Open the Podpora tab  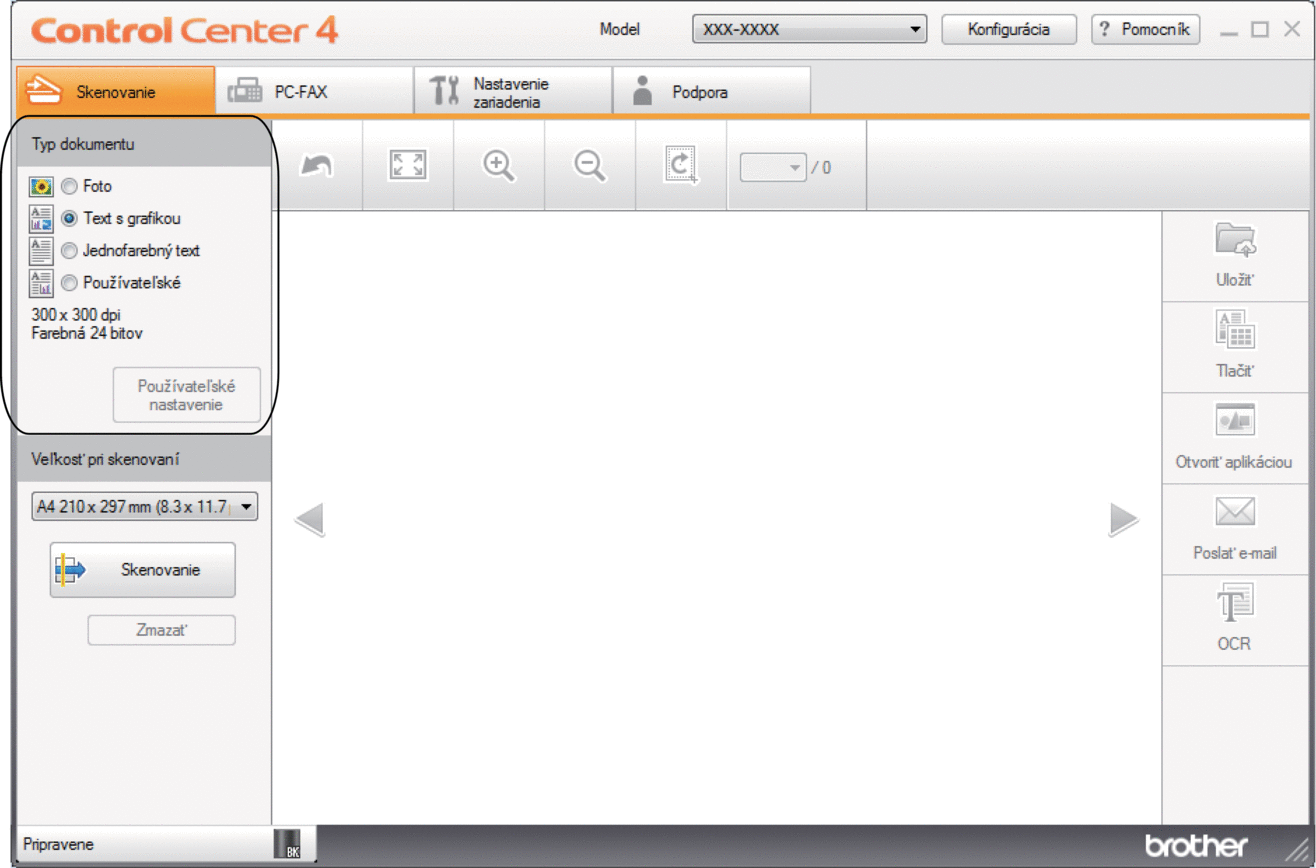711,92
